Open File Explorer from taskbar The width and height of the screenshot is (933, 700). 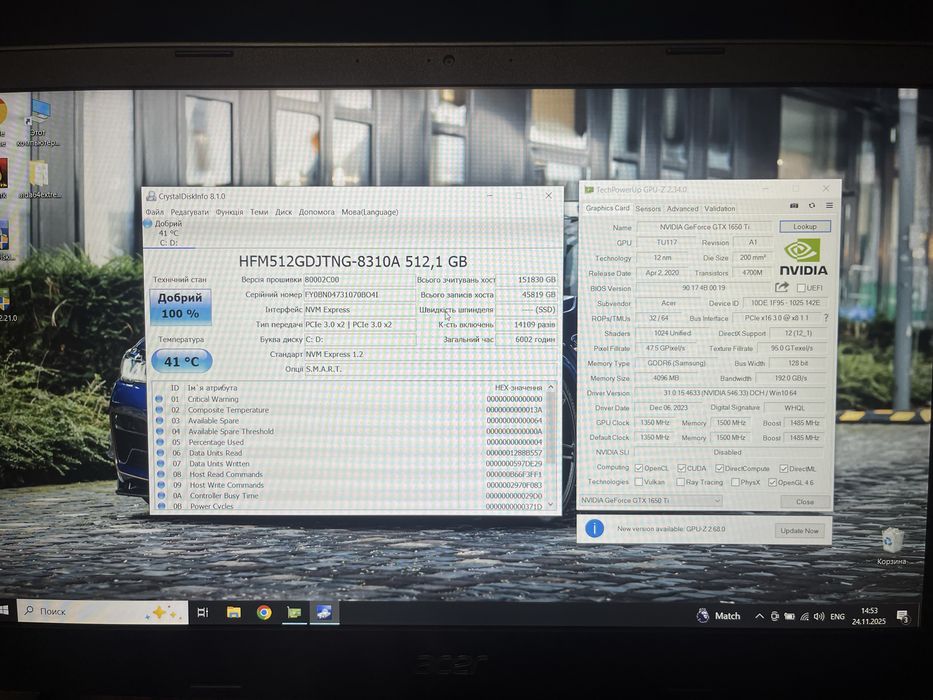tap(234, 612)
